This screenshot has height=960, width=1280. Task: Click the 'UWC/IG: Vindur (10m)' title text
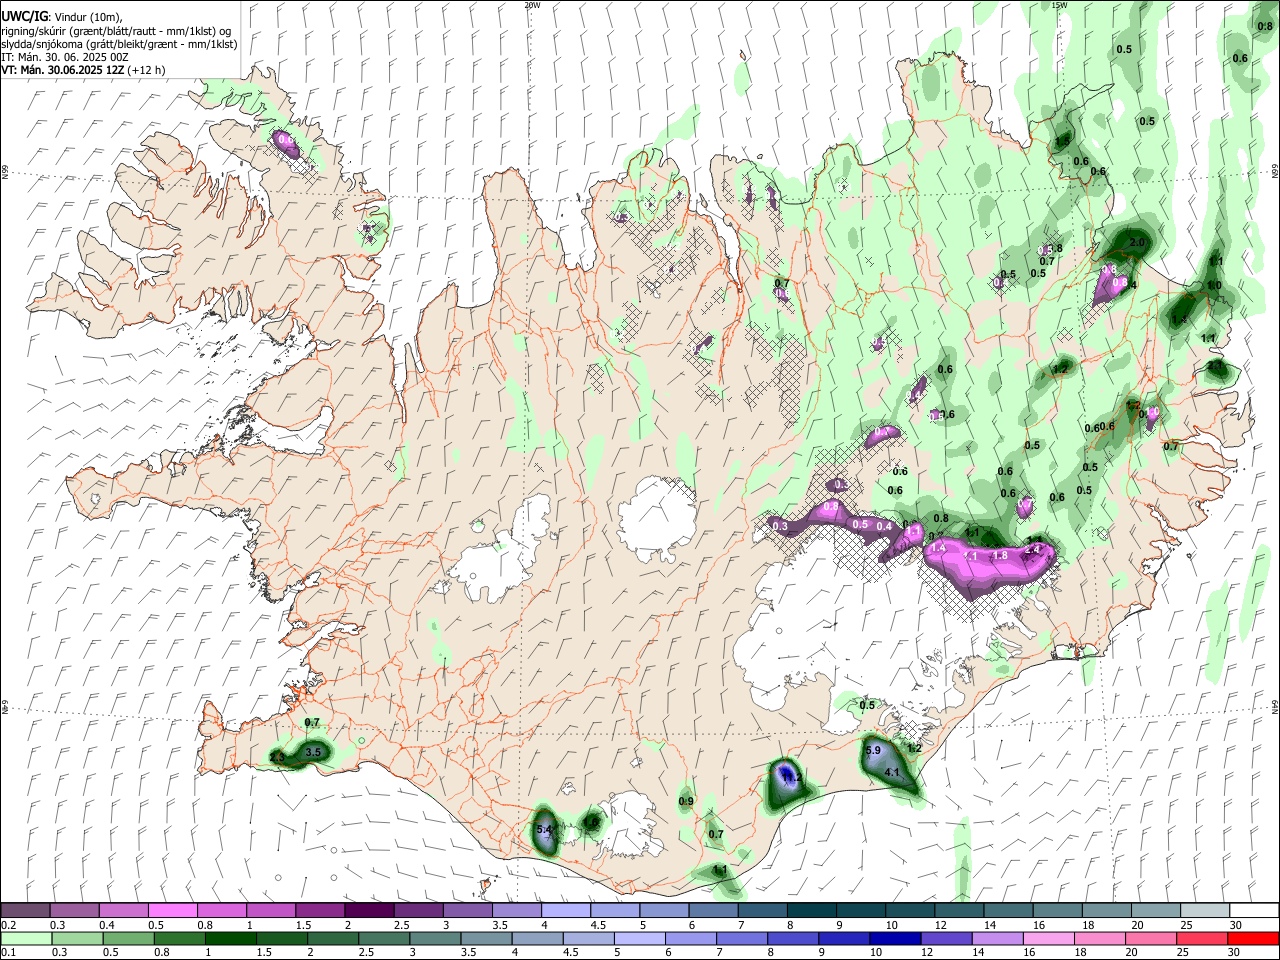point(61,18)
